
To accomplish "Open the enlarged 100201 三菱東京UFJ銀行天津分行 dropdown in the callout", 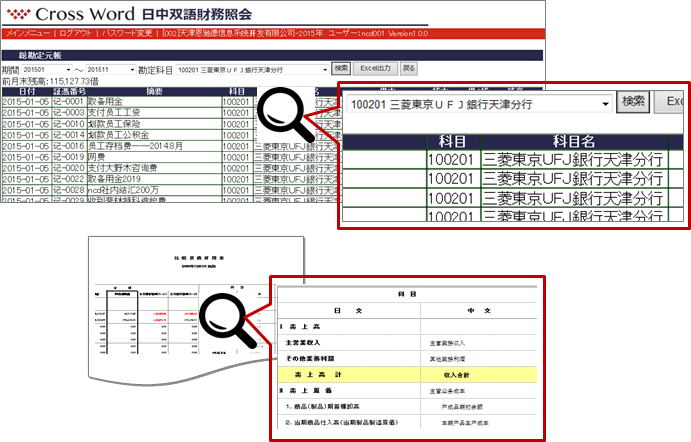I will click(x=479, y=104).
